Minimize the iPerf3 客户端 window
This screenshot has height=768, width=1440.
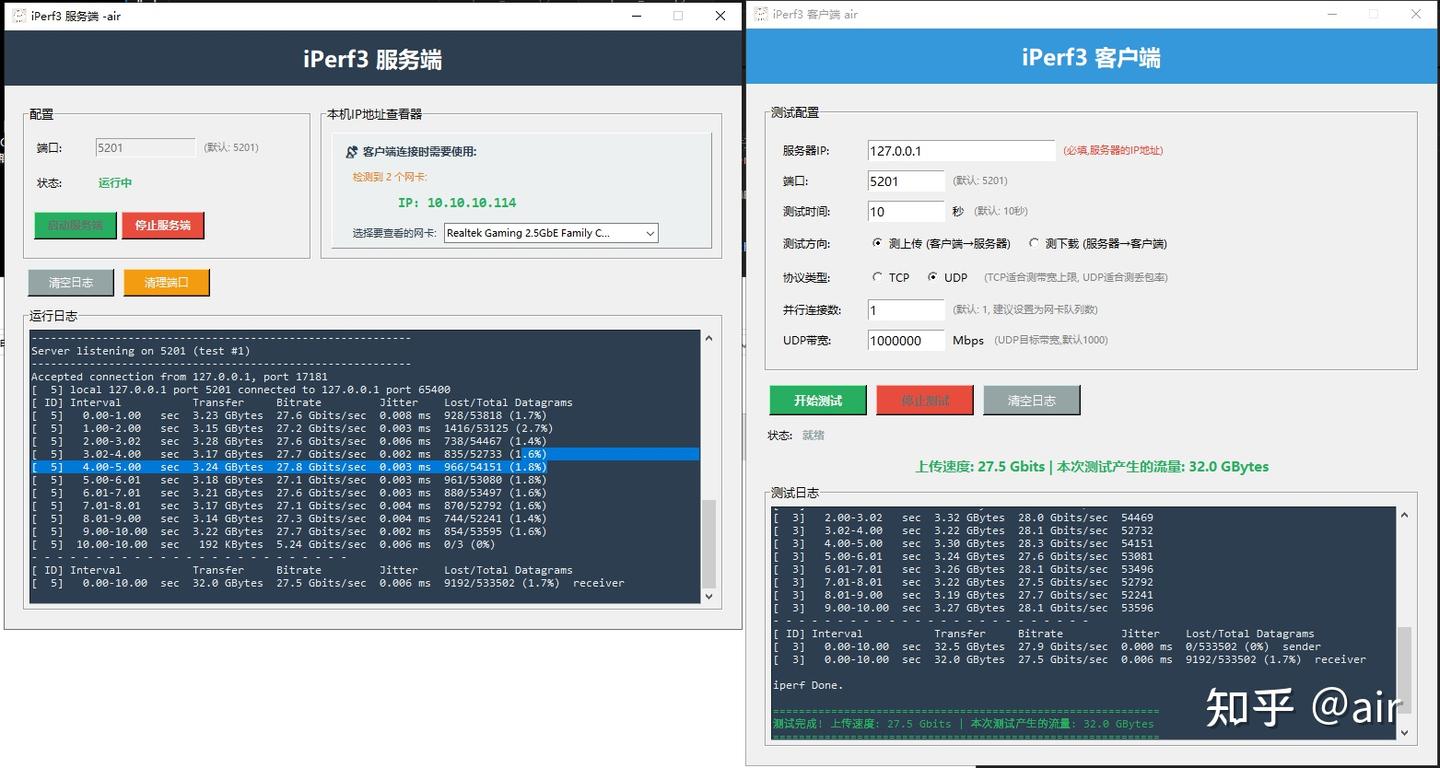[1332, 14]
